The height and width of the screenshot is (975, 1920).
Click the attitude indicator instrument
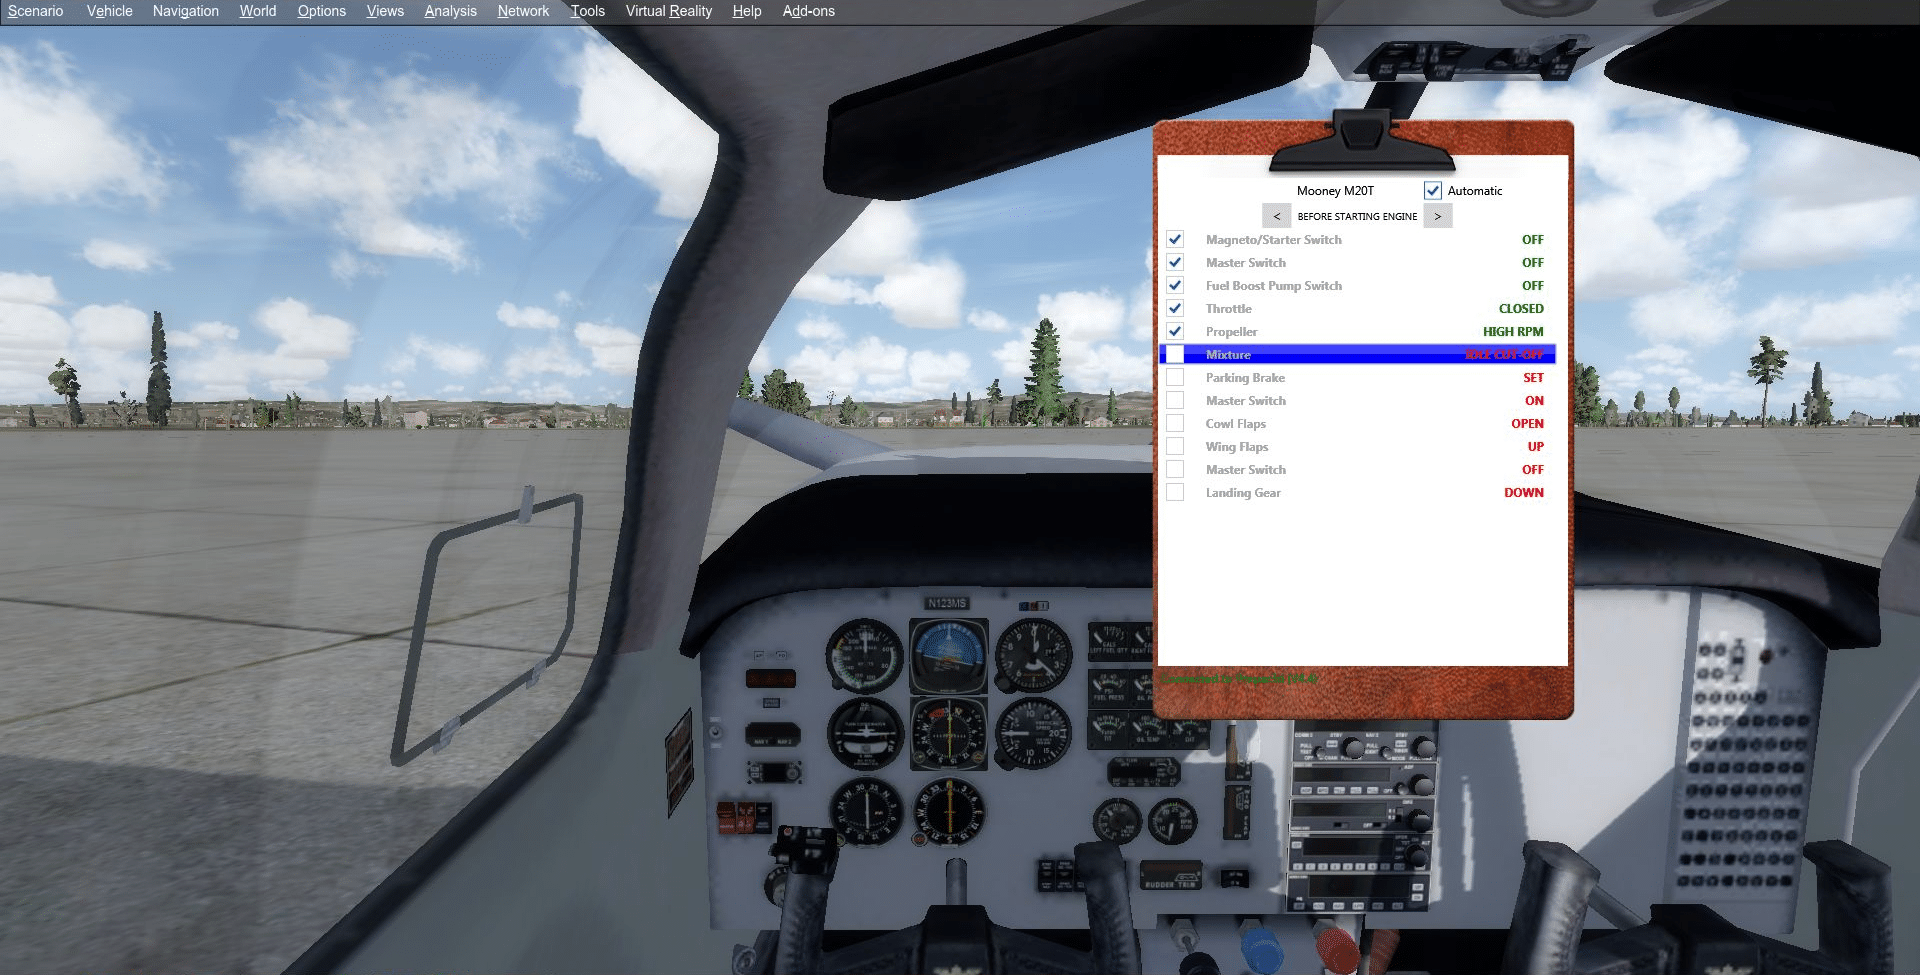pos(948,656)
